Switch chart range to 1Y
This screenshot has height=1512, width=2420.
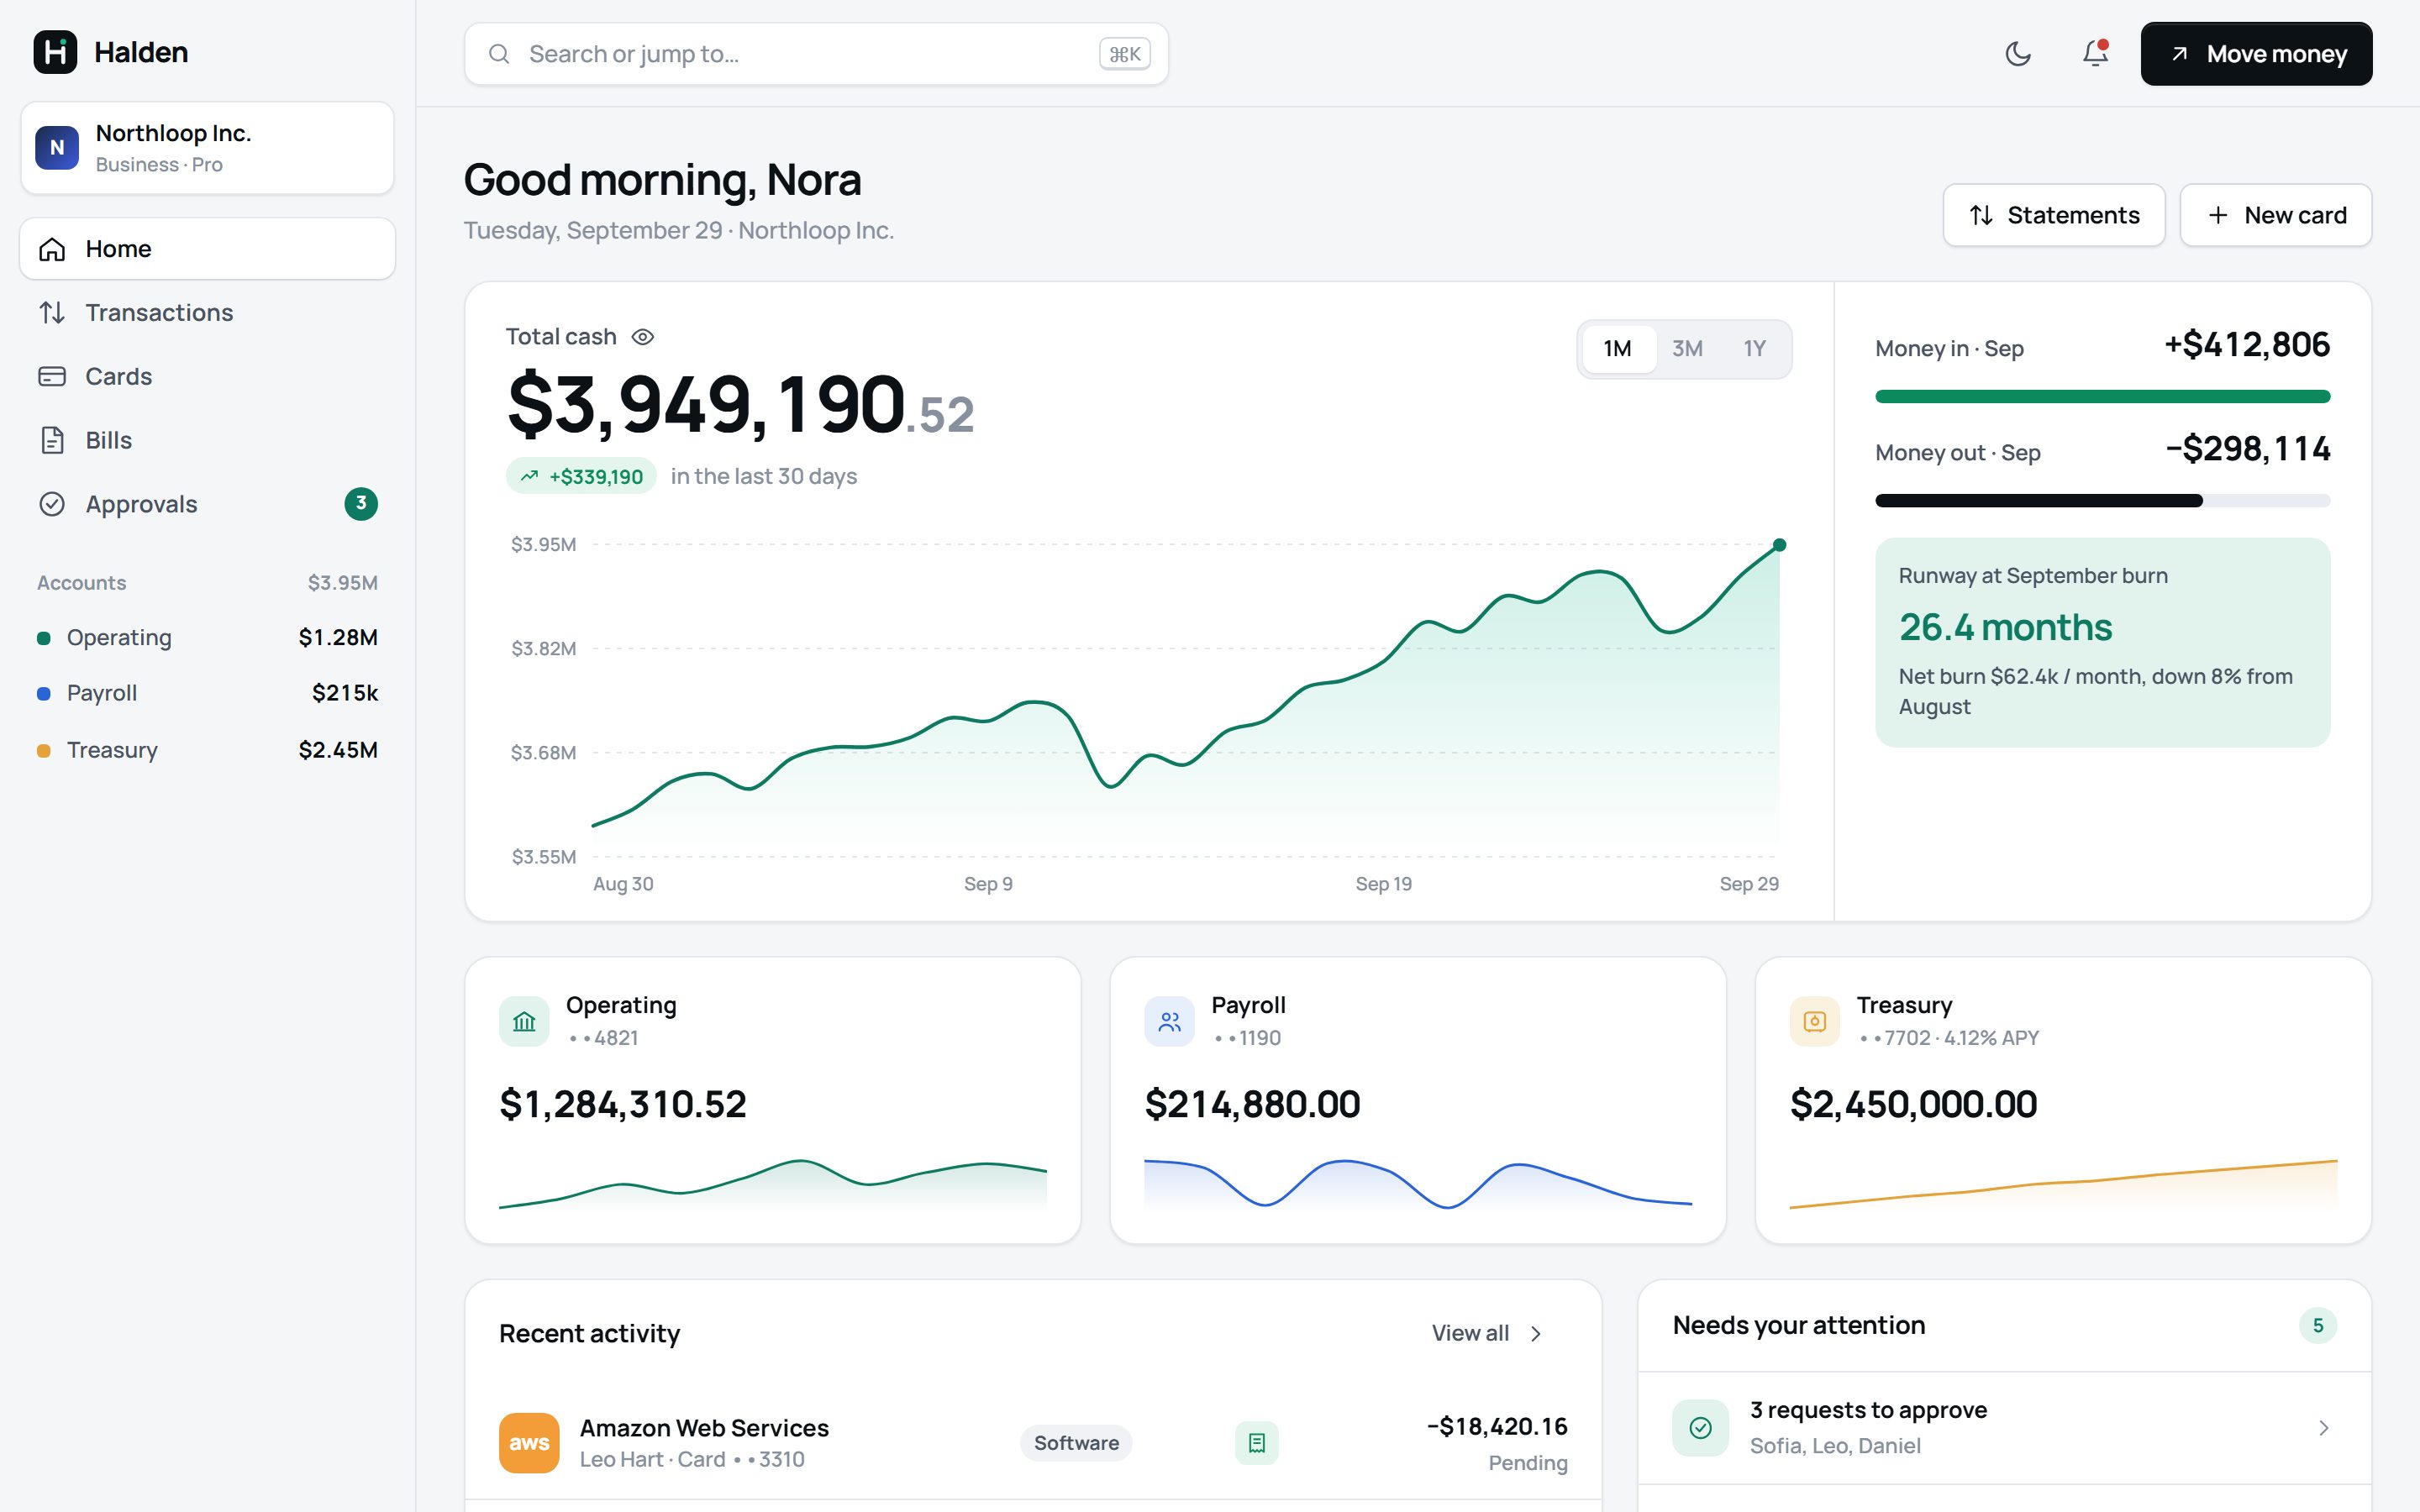1754,349
